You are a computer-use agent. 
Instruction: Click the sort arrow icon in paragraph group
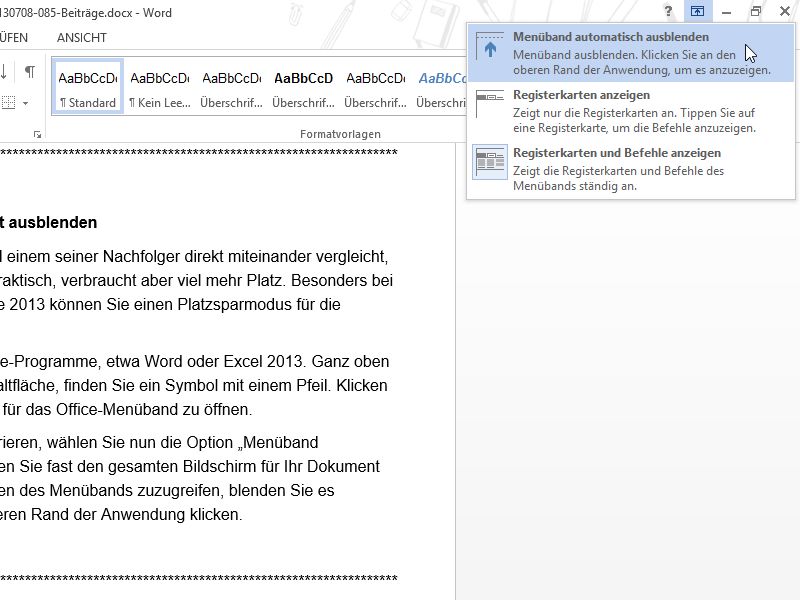[4, 72]
